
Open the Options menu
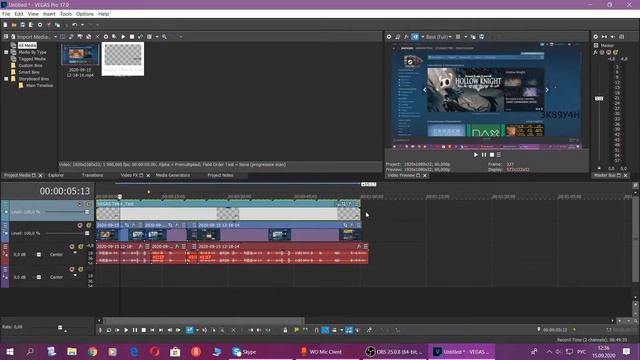click(x=85, y=14)
